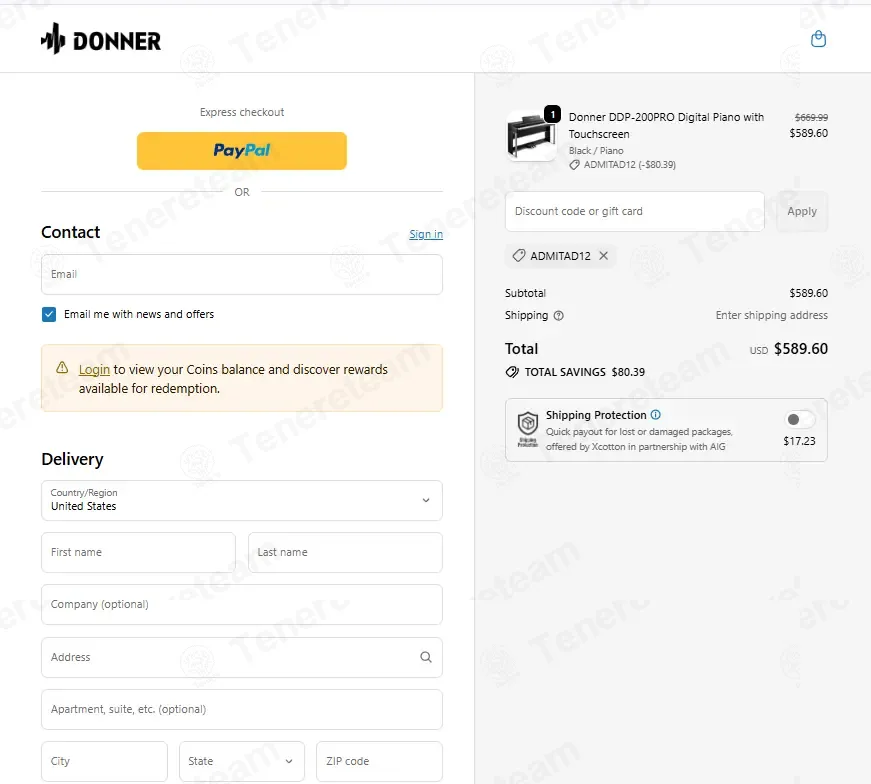Open the Shipping Protection info icon
871x784 pixels.
(x=655, y=415)
